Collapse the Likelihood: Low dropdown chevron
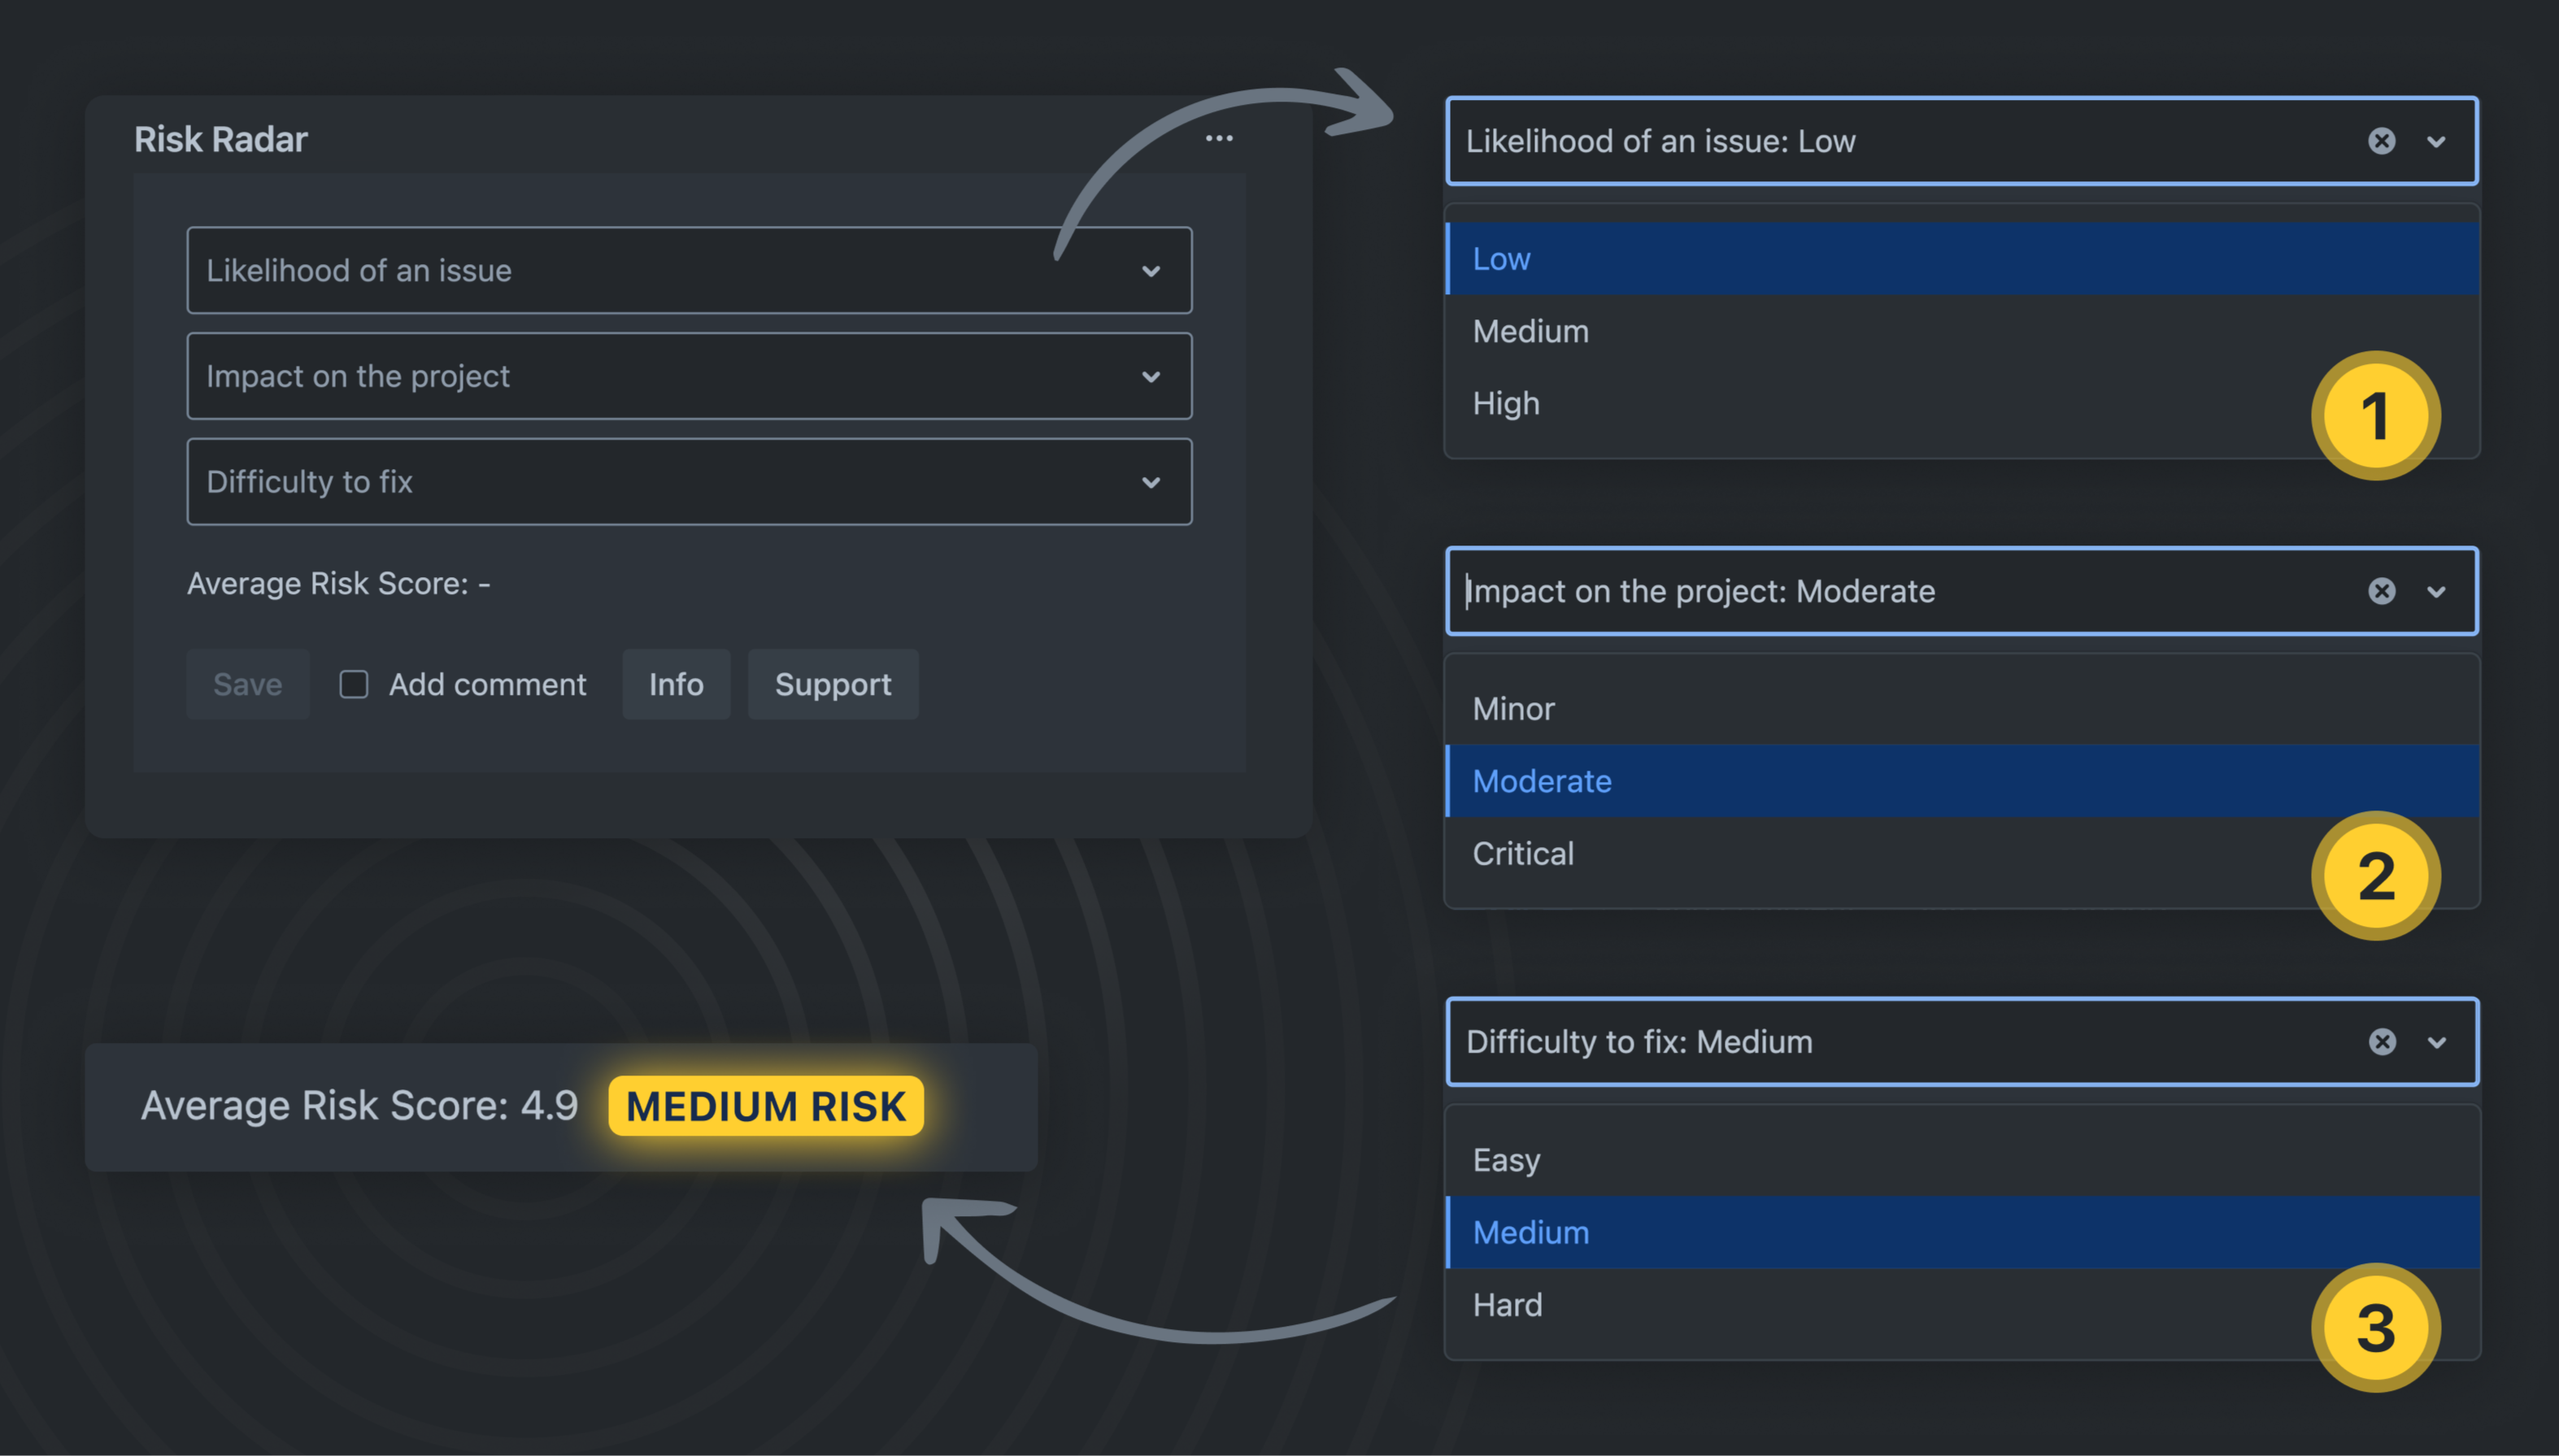The height and width of the screenshot is (1456, 2559). [x=2436, y=142]
